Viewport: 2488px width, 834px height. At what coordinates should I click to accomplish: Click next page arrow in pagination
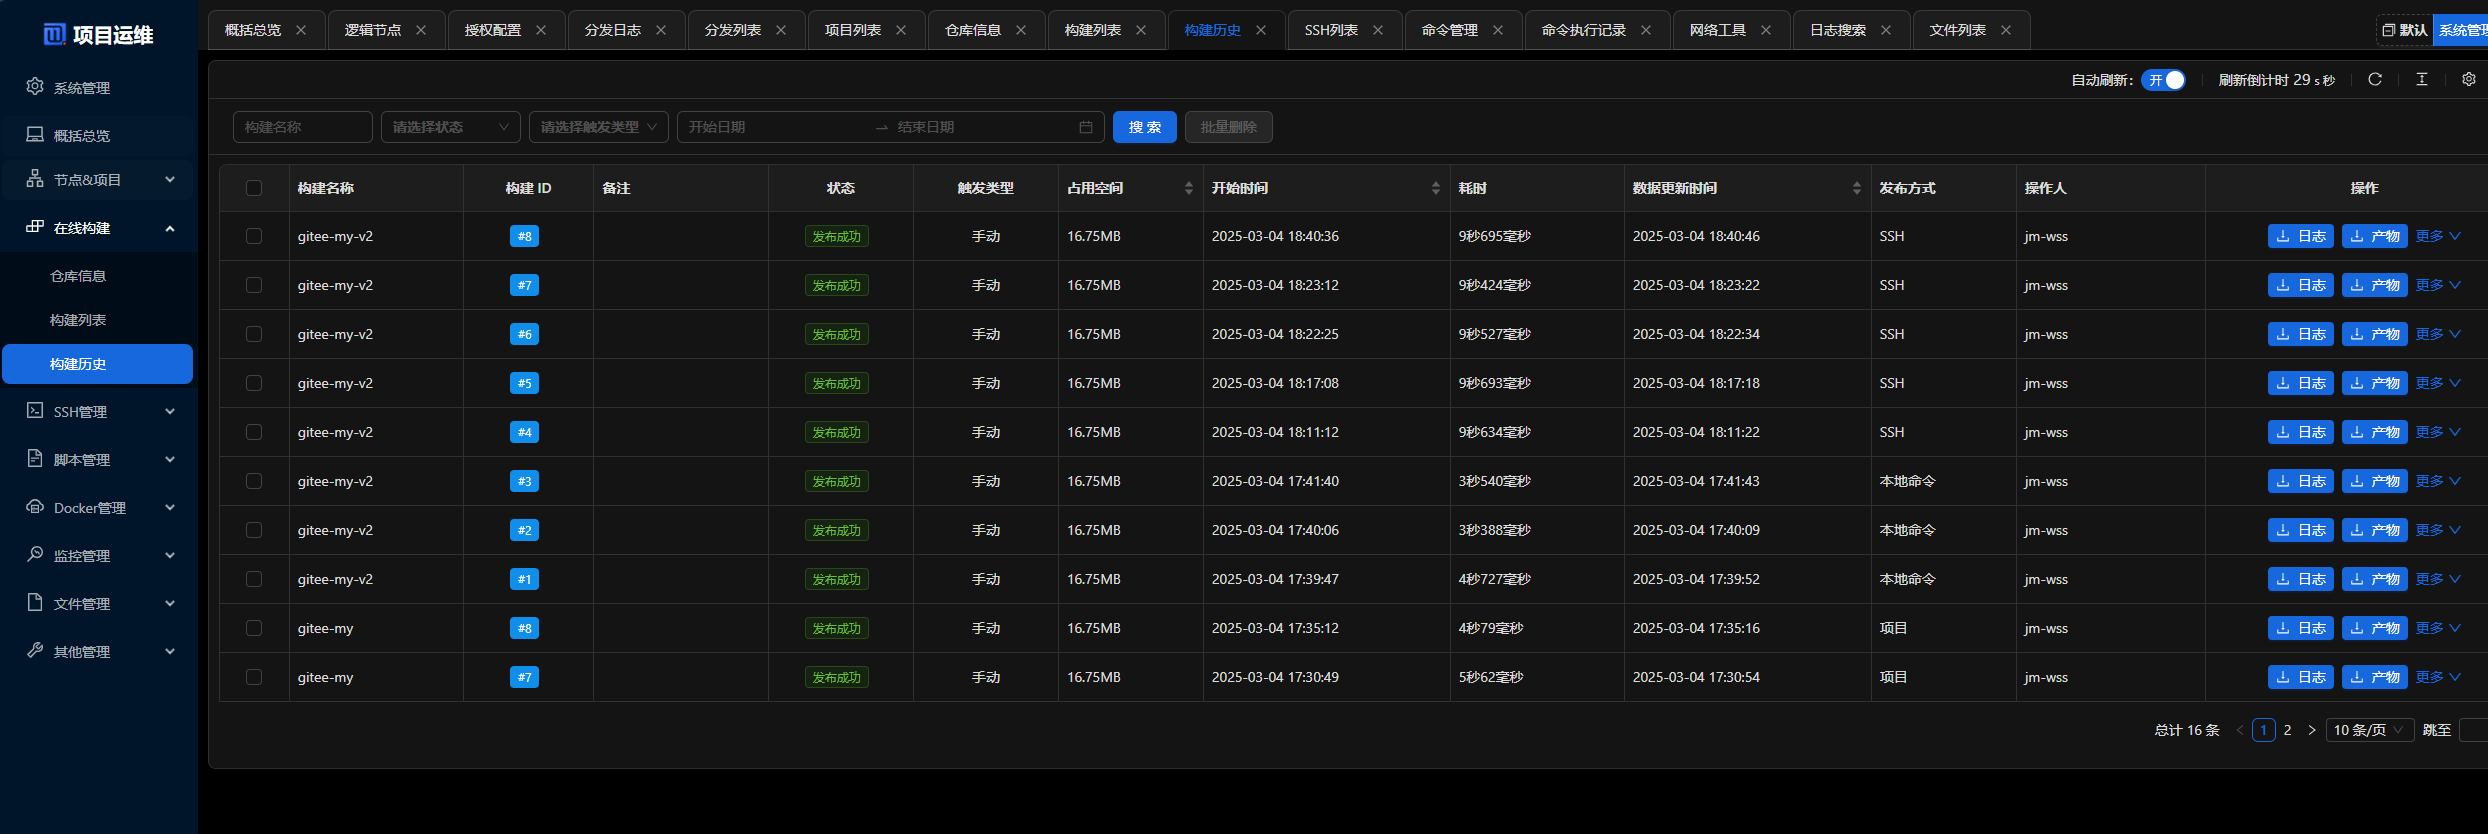click(x=2311, y=730)
